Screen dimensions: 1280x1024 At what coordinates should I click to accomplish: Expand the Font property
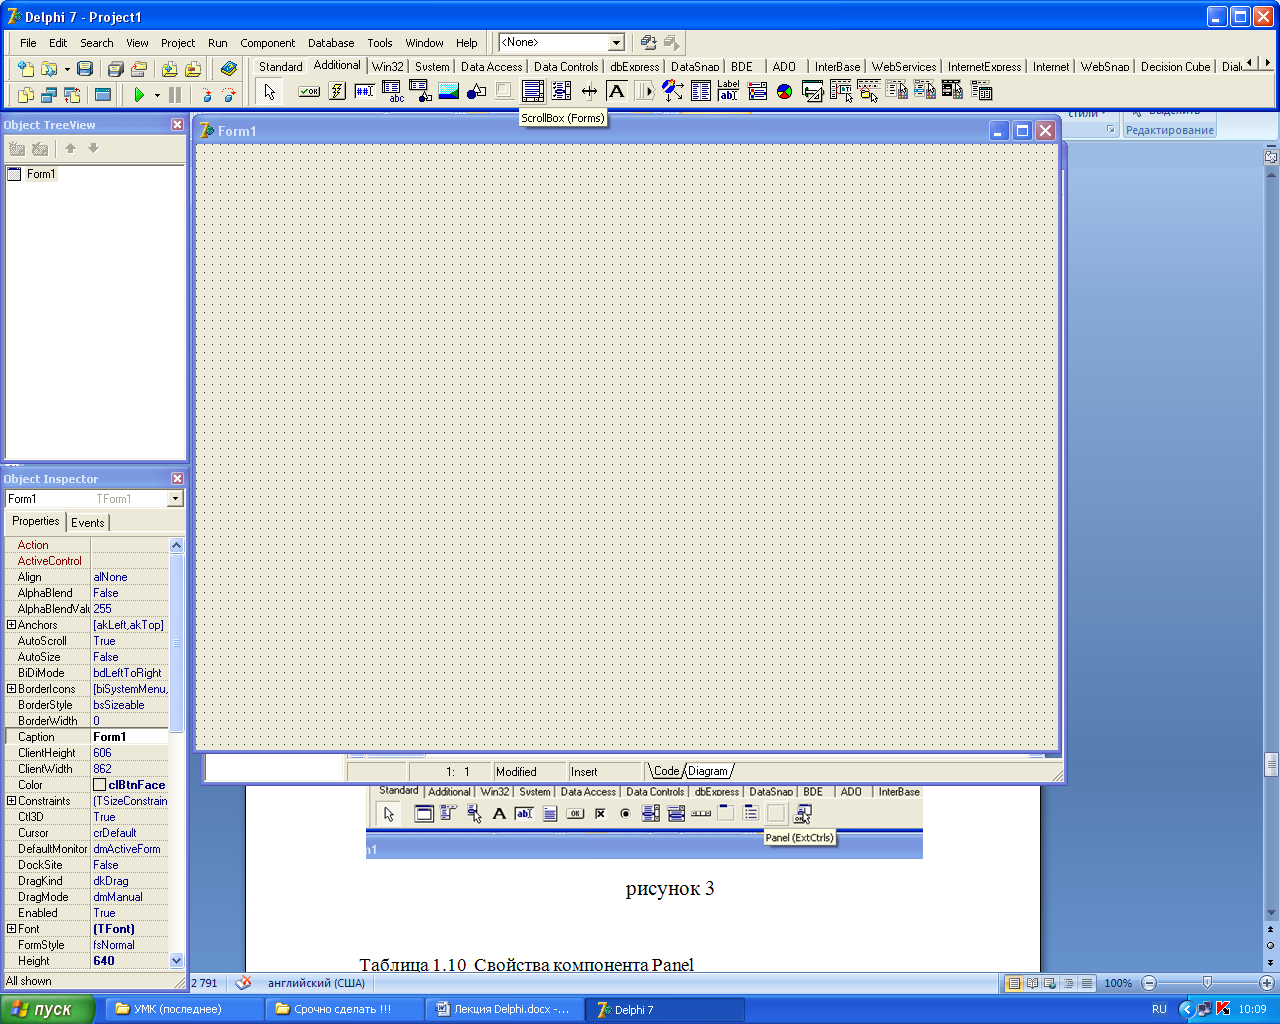11,929
